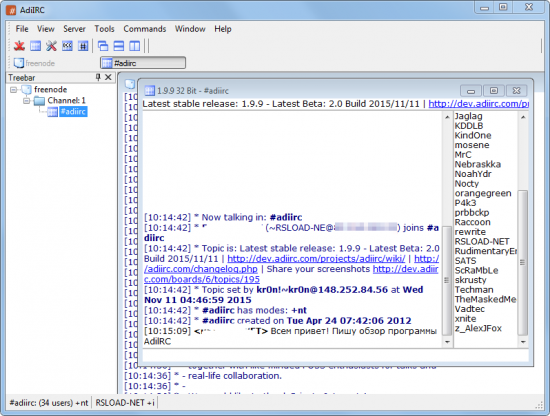
Task: Open the Tools menu
Action: pyautogui.click(x=105, y=29)
